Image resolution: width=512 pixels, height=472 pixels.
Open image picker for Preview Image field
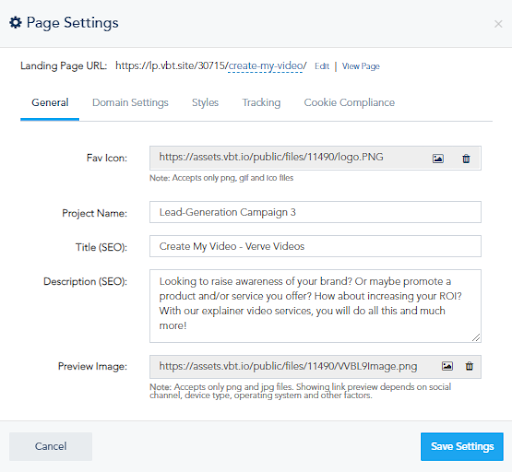pyautogui.click(x=447, y=366)
